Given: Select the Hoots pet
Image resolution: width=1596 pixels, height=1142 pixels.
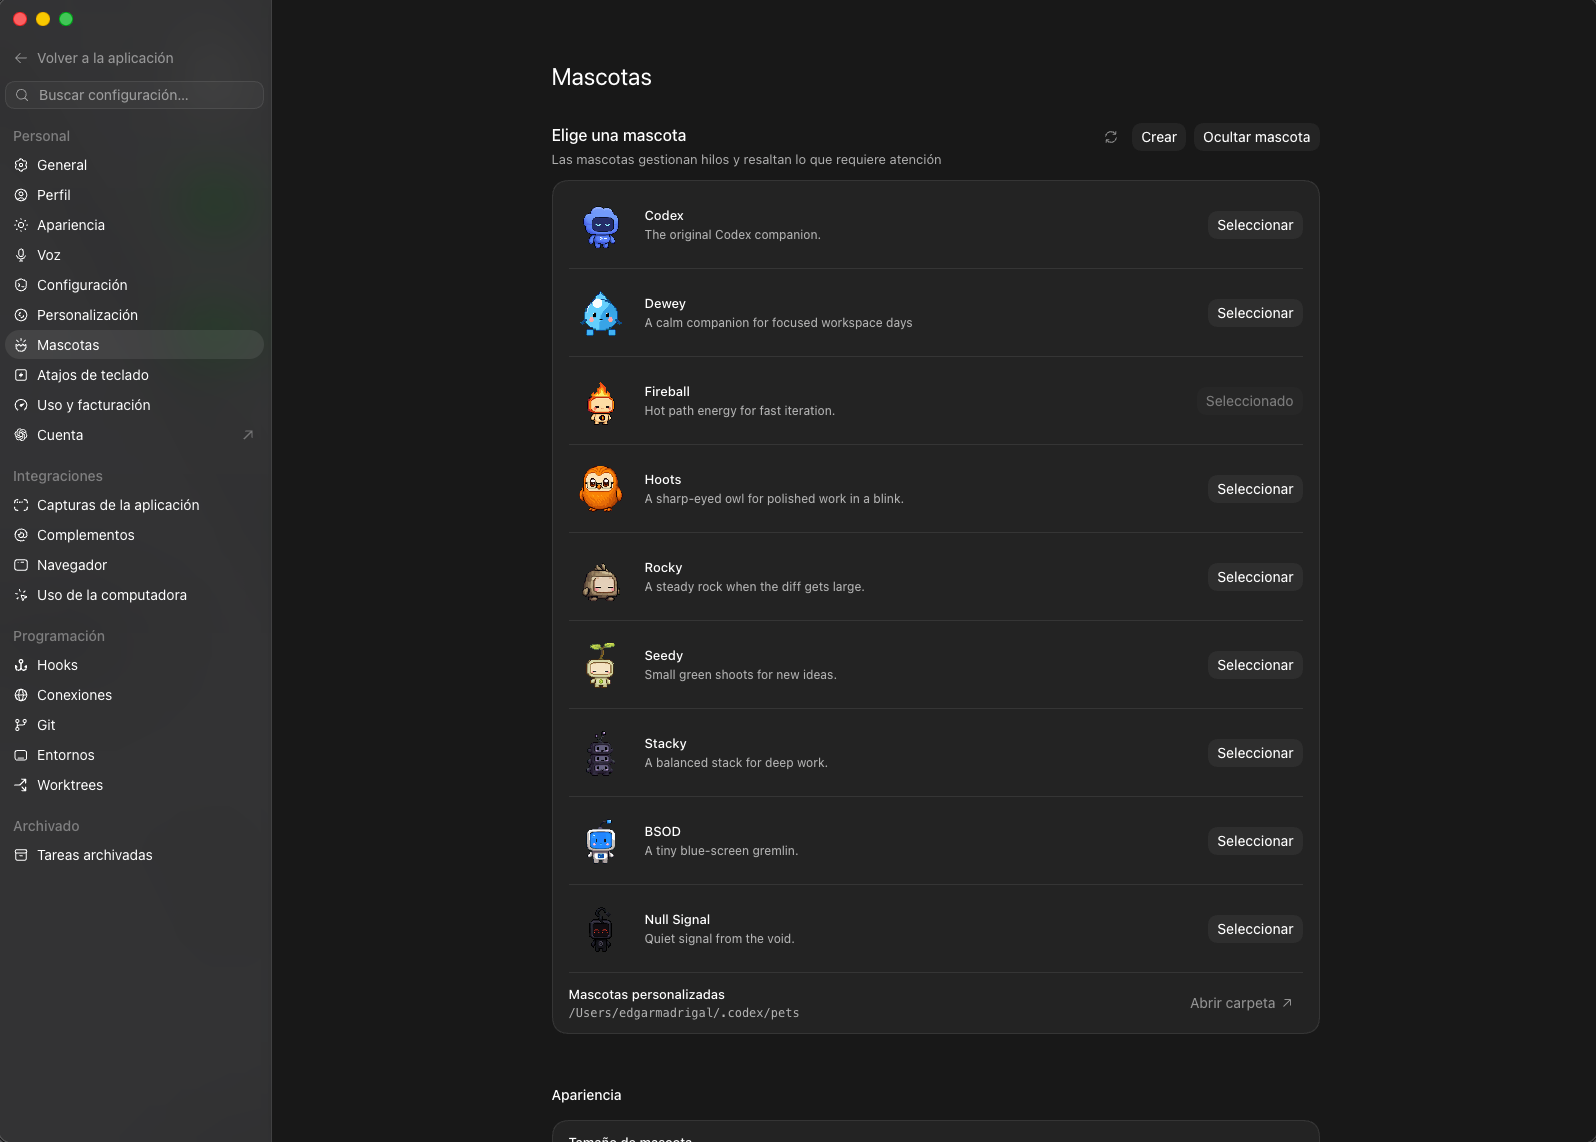Looking at the screenshot, I should click(x=1255, y=489).
